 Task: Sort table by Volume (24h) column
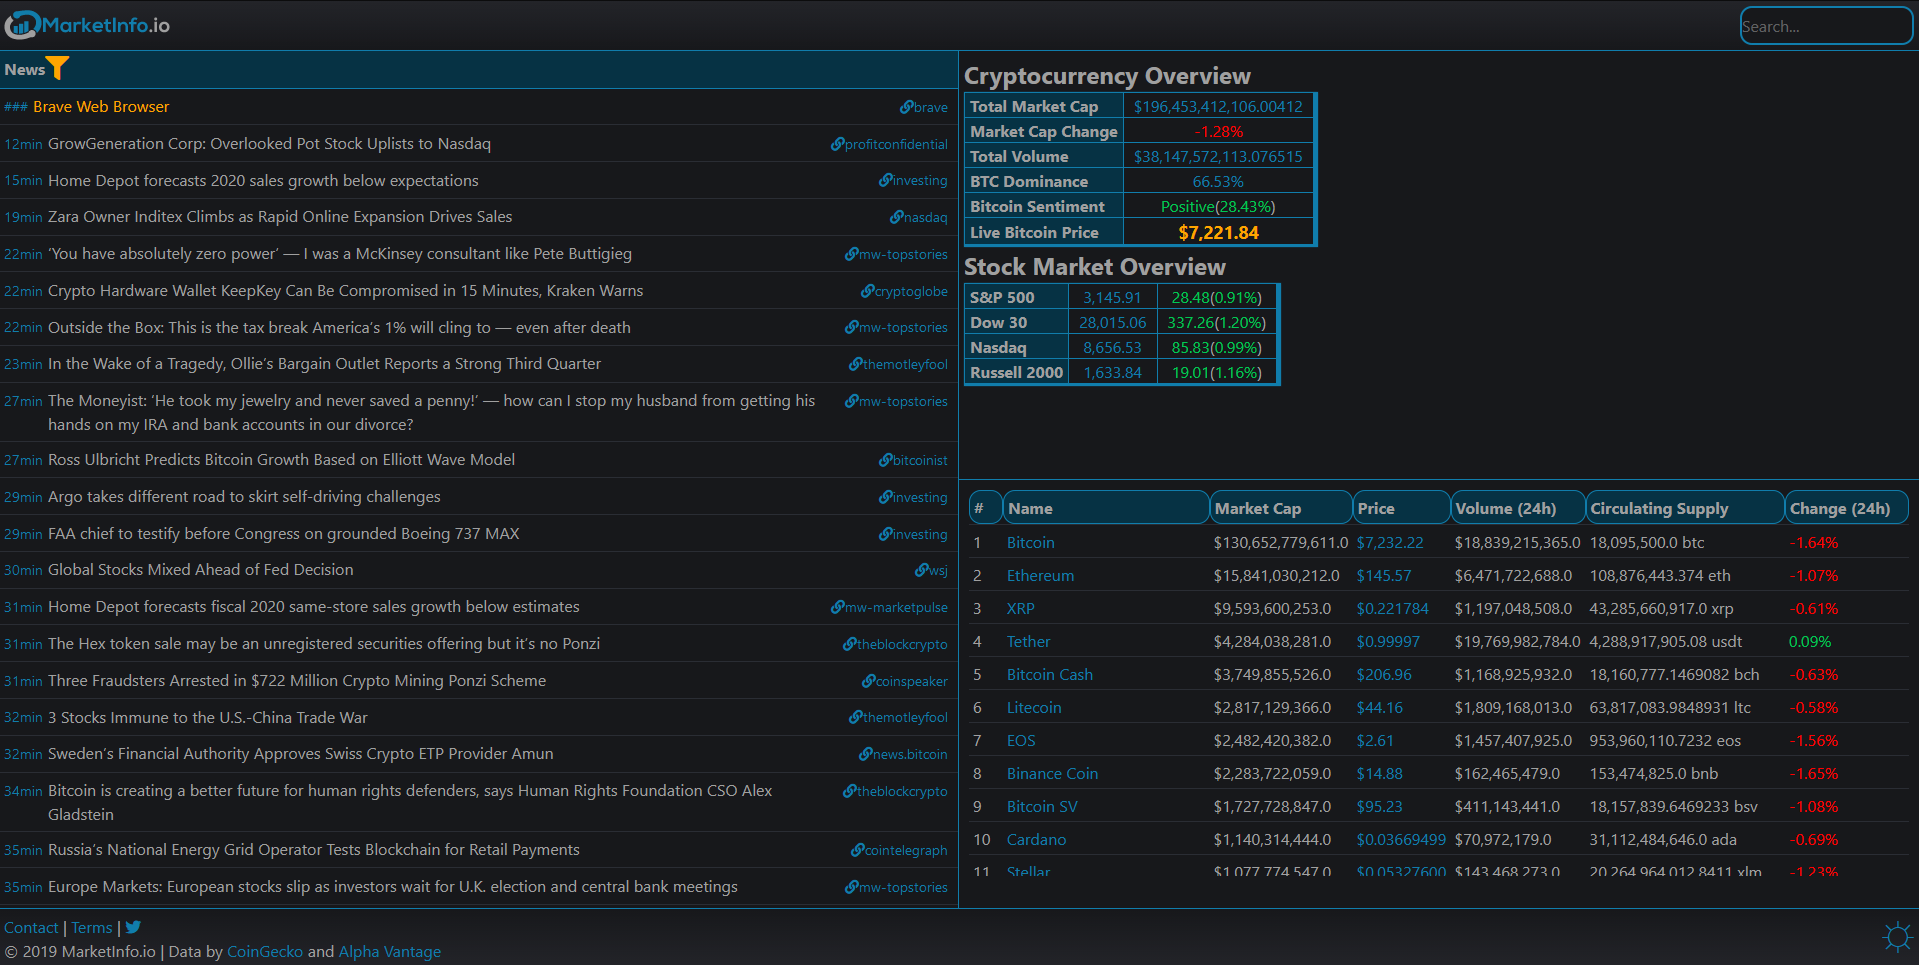pyautogui.click(x=1517, y=508)
